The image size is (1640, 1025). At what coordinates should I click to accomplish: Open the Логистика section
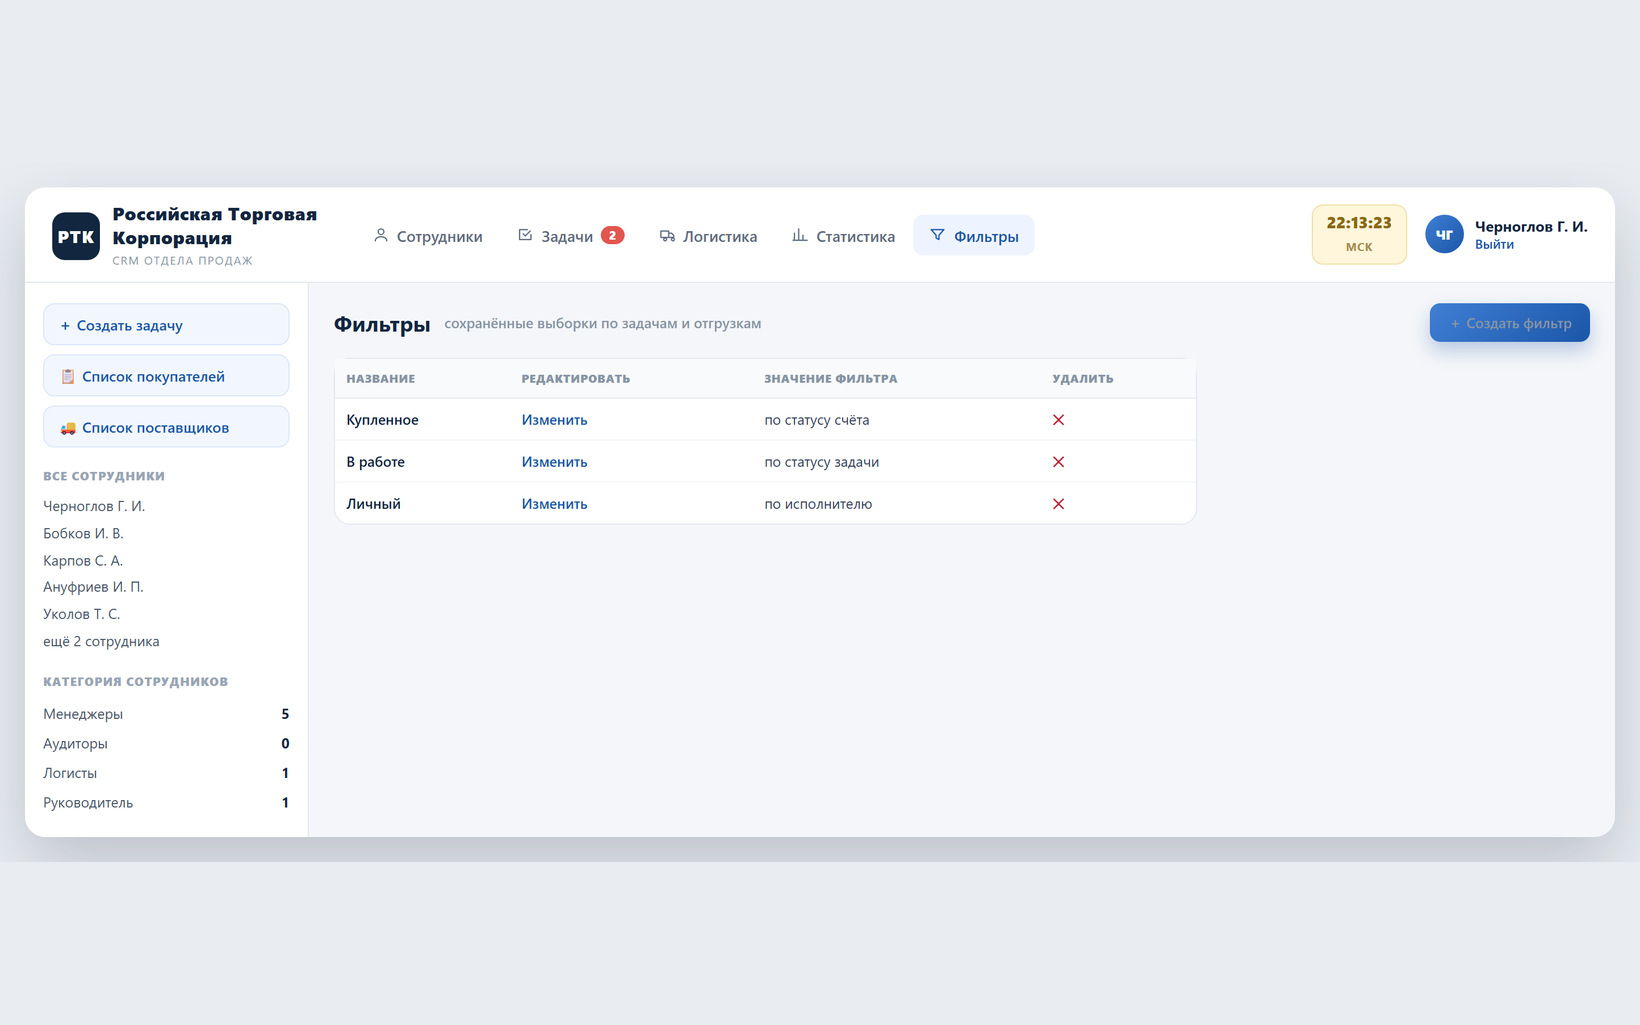708,236
